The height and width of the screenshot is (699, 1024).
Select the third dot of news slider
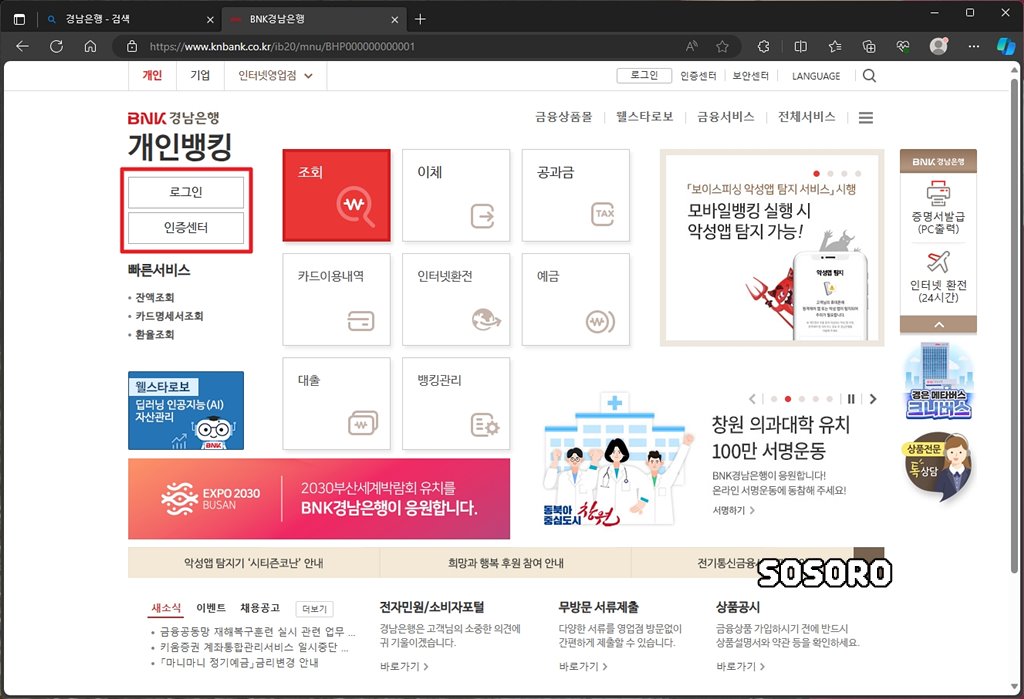point(802,398)
